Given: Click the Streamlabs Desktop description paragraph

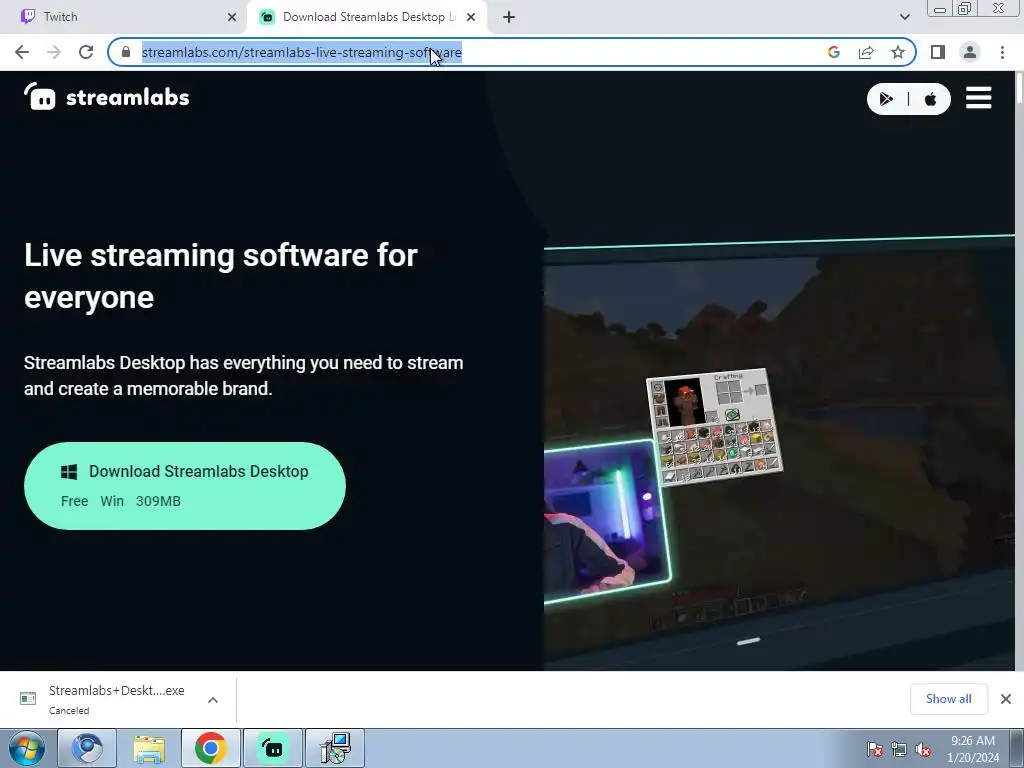Looking at the screenshot, I should pos(244,376).
